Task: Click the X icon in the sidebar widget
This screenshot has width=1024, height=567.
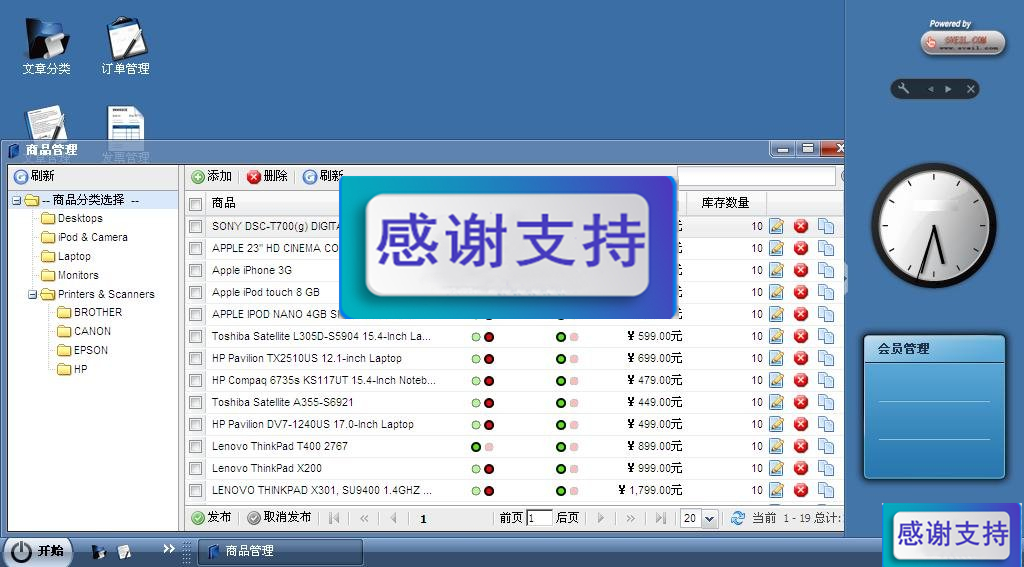Action: click(971, 89)
